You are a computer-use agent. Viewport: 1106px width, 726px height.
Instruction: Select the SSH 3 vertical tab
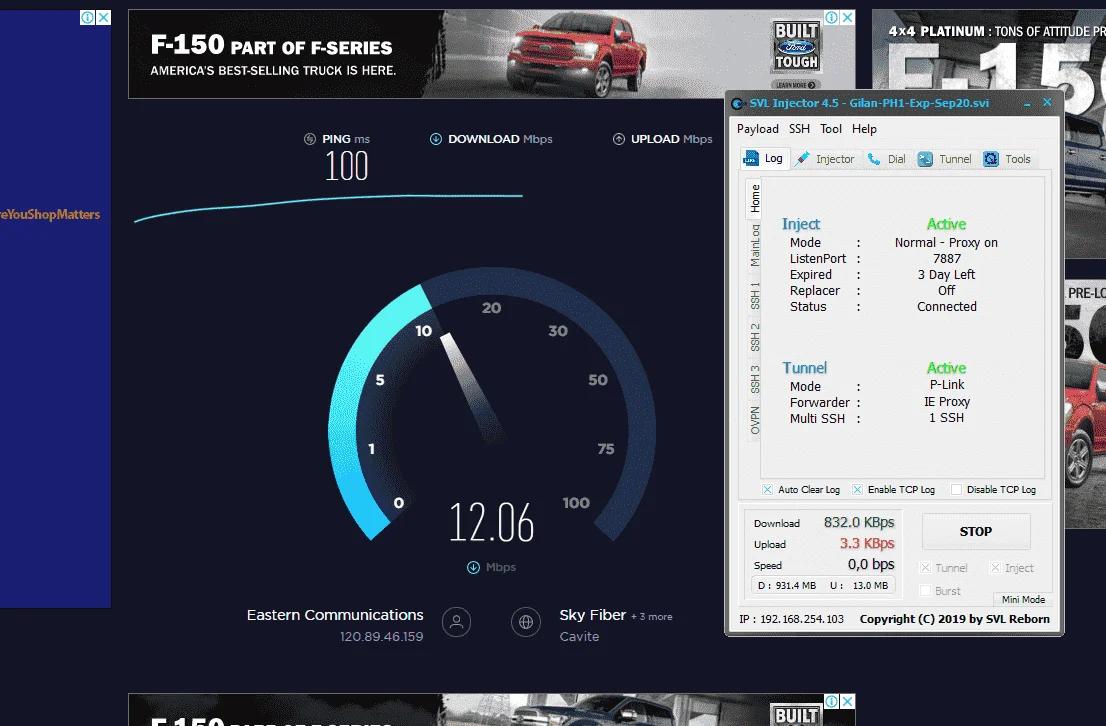point(755,379)
